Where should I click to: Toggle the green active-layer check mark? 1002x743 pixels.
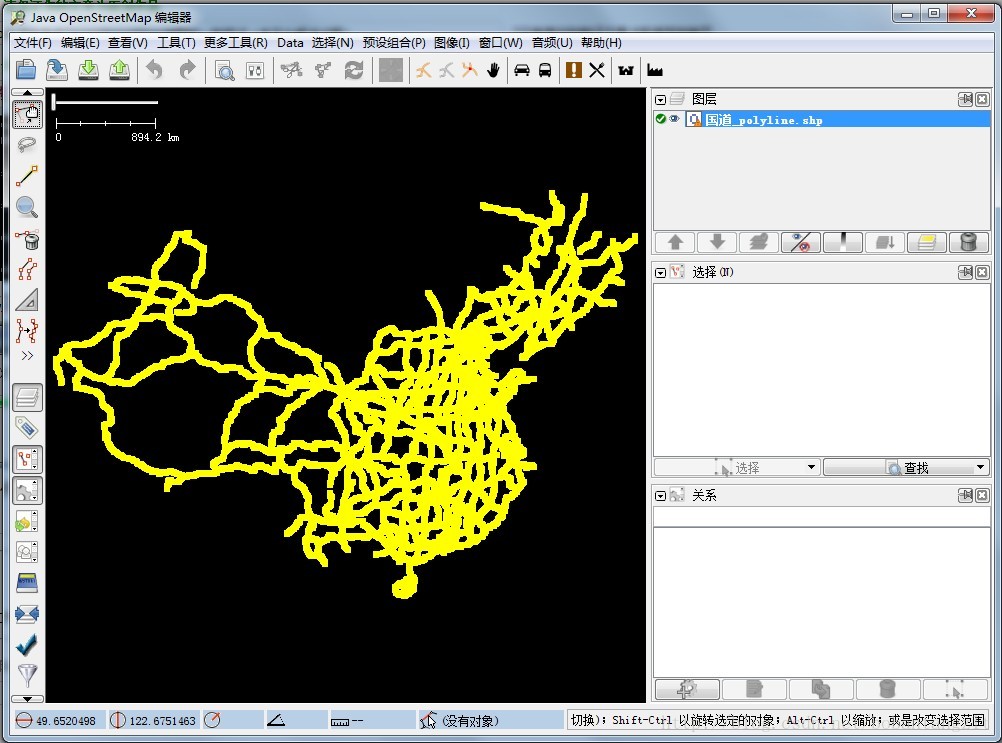click(660, 119)
